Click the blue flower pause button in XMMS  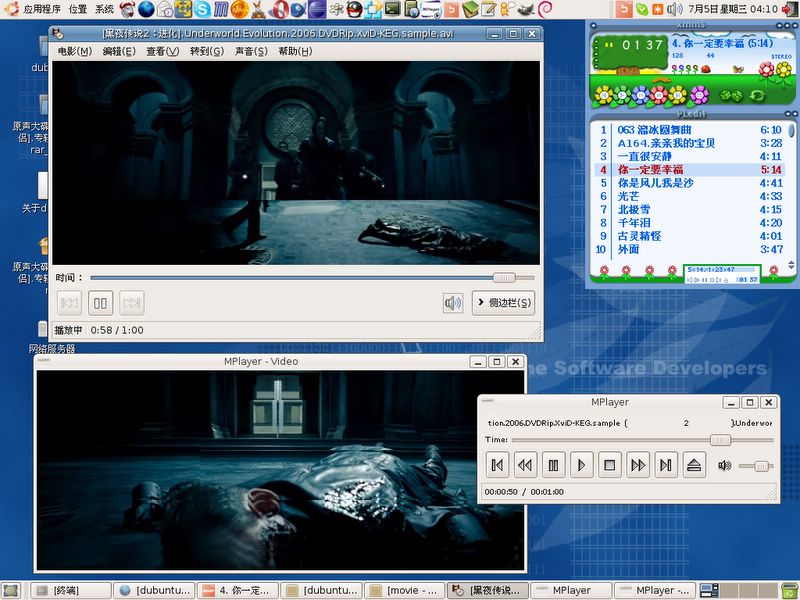tap(640, 95)
